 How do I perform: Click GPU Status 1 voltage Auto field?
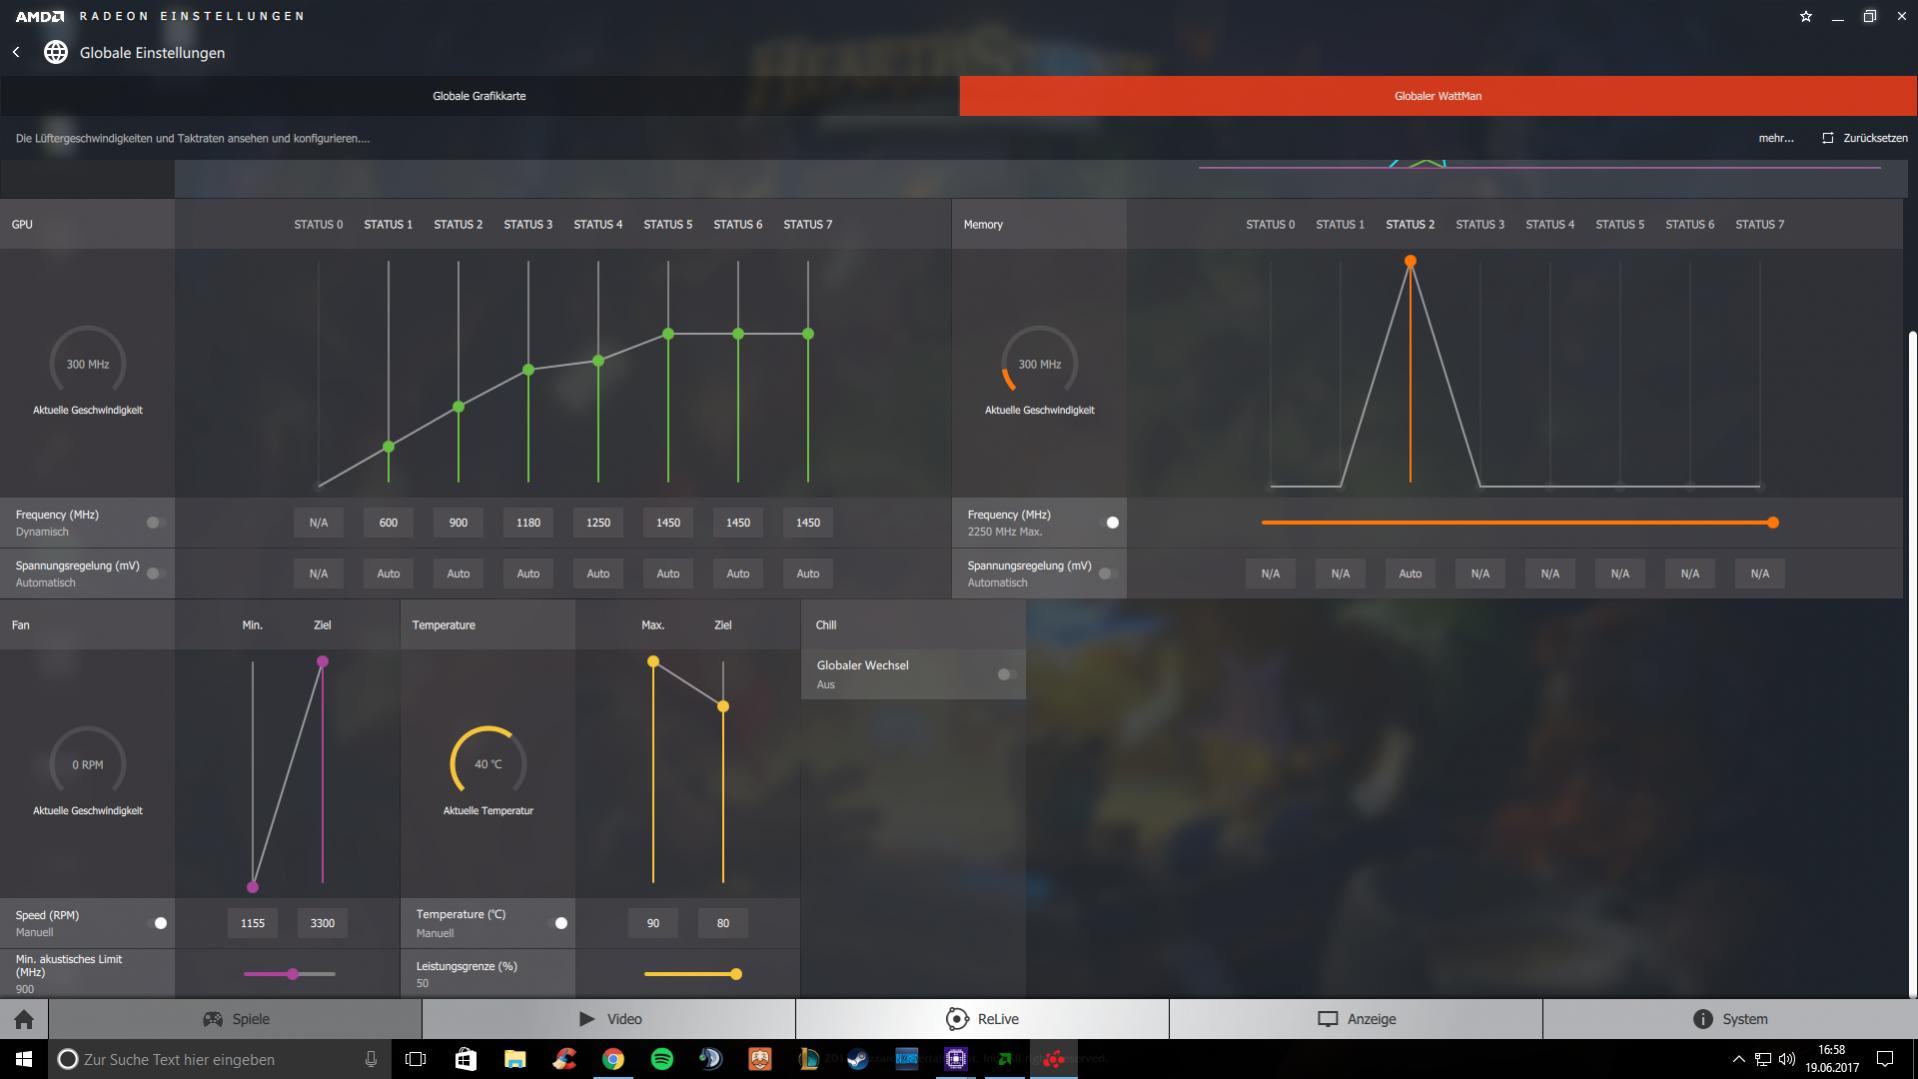388,573
